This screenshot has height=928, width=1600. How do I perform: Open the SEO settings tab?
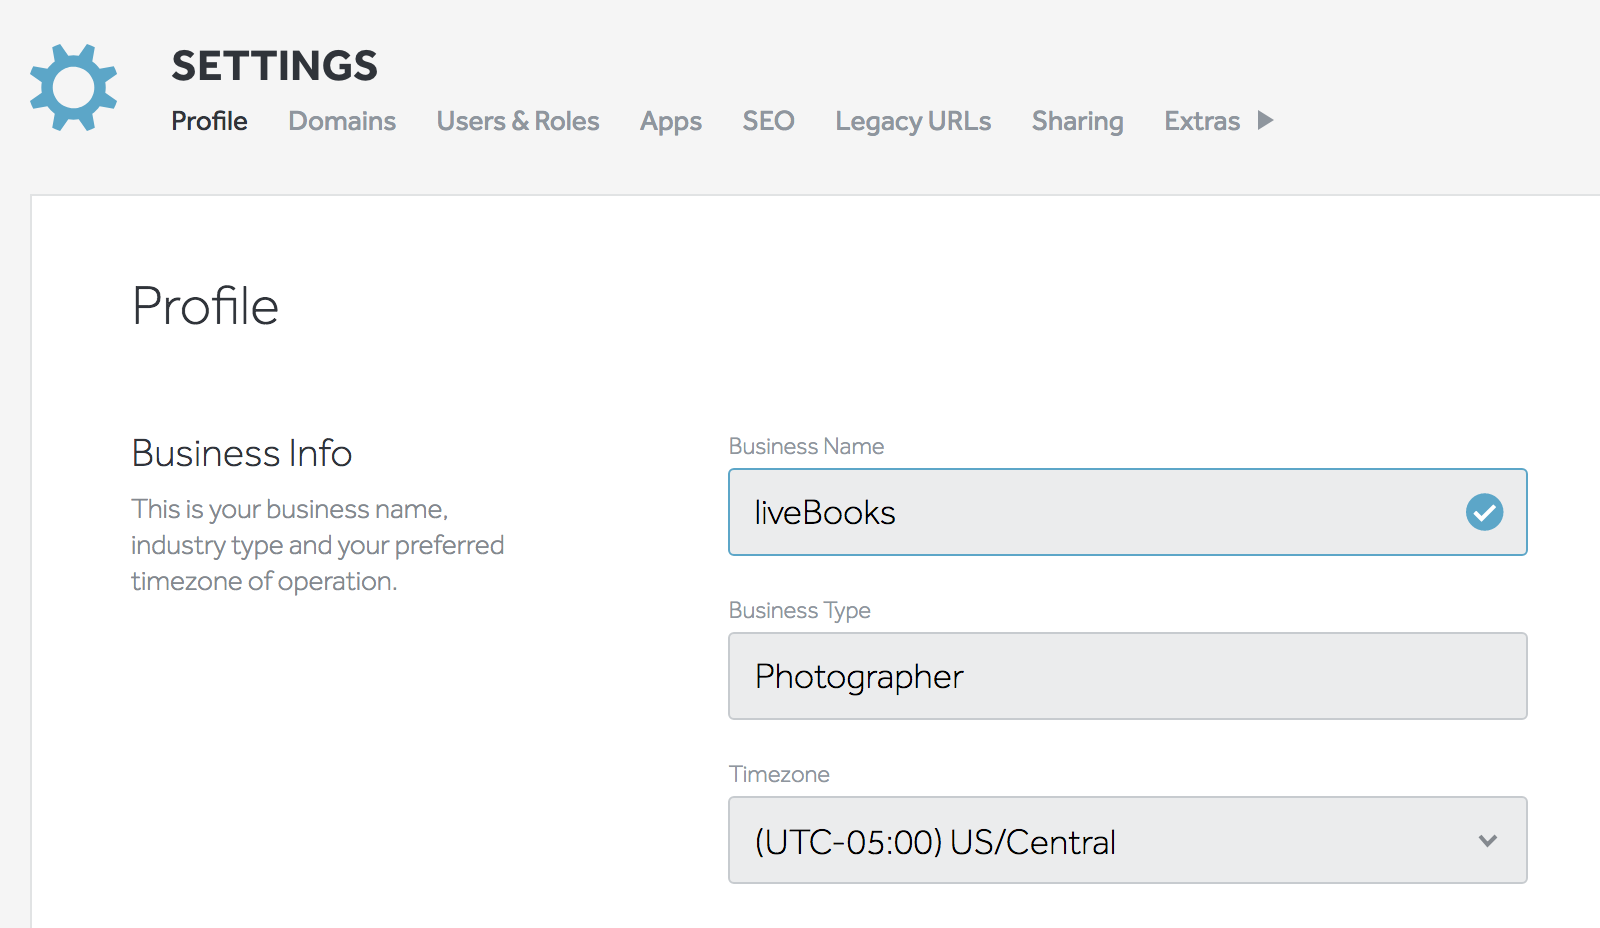point(768,121)
